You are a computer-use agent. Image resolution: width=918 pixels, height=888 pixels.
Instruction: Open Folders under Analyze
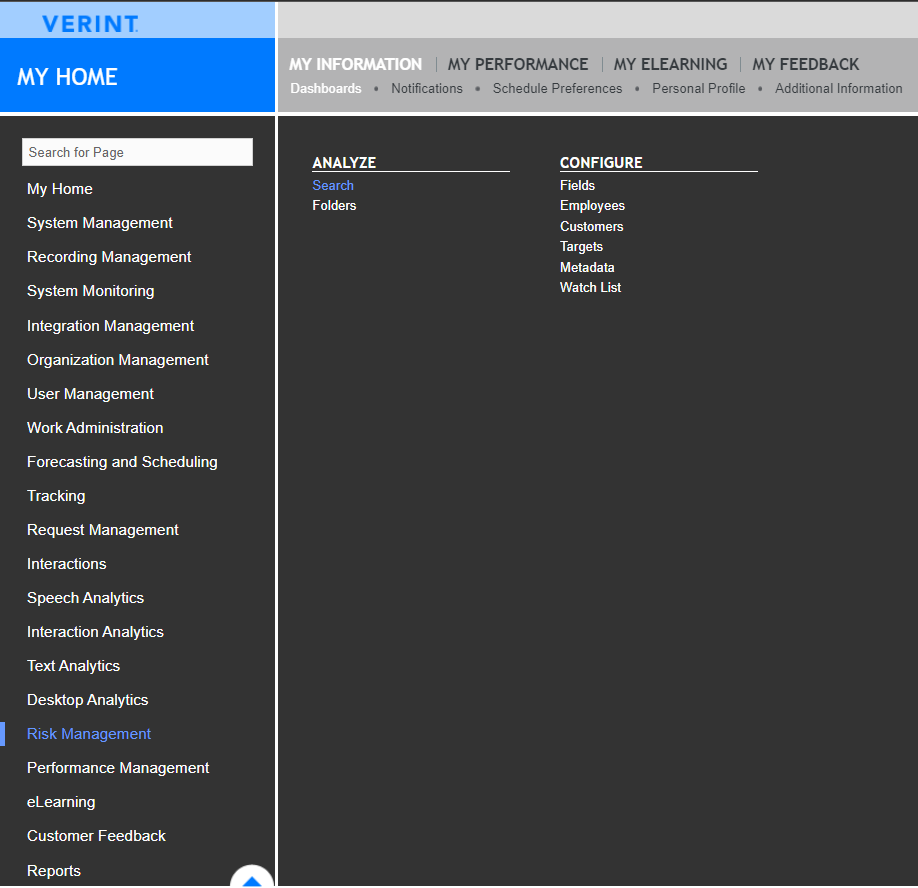334,205
